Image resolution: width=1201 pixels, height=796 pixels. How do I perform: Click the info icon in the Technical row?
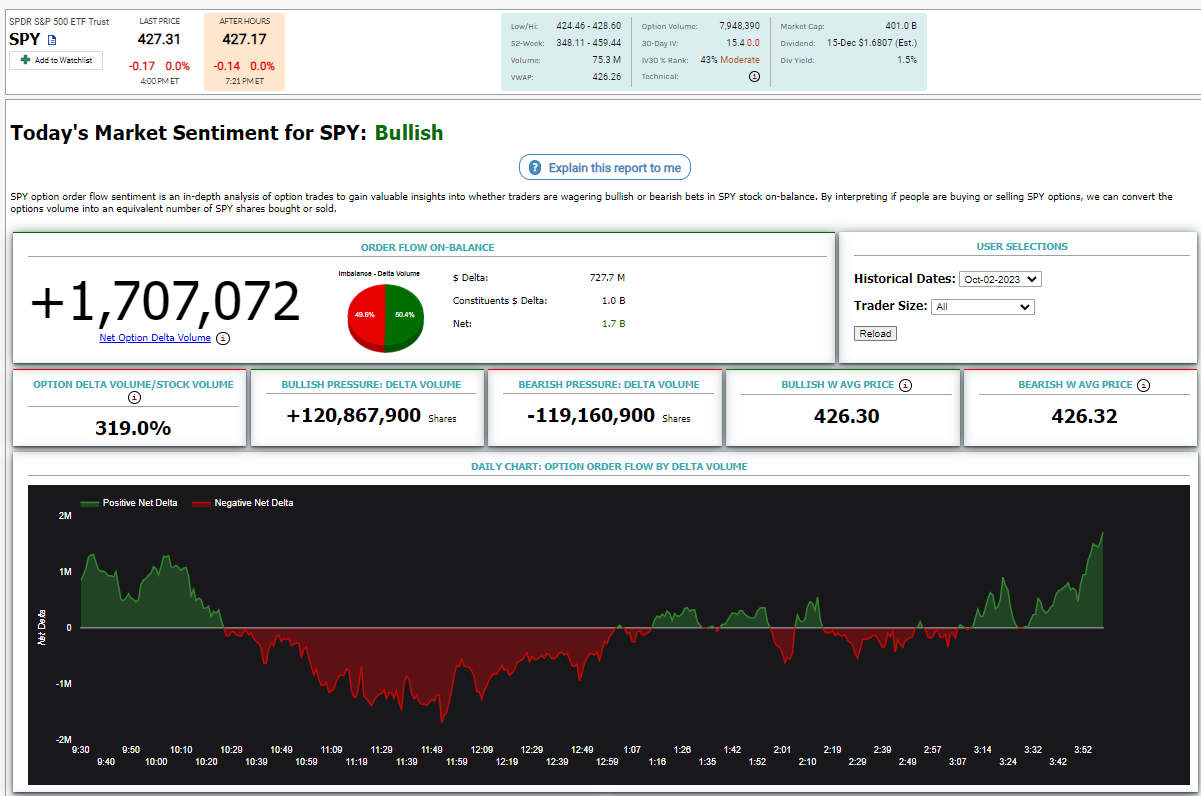754,76
